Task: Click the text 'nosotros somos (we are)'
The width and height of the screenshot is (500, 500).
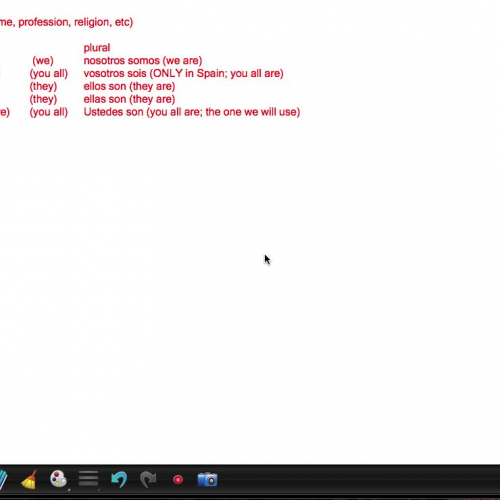Action: 143,61
